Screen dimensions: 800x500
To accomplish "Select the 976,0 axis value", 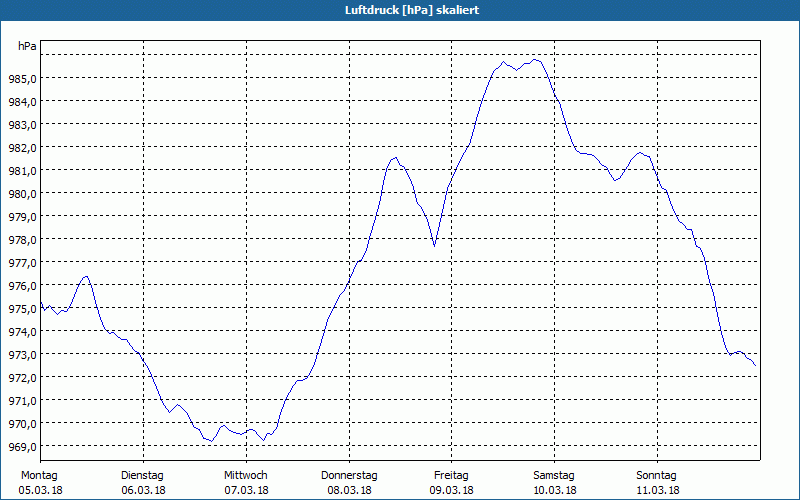I will point(22,285).
